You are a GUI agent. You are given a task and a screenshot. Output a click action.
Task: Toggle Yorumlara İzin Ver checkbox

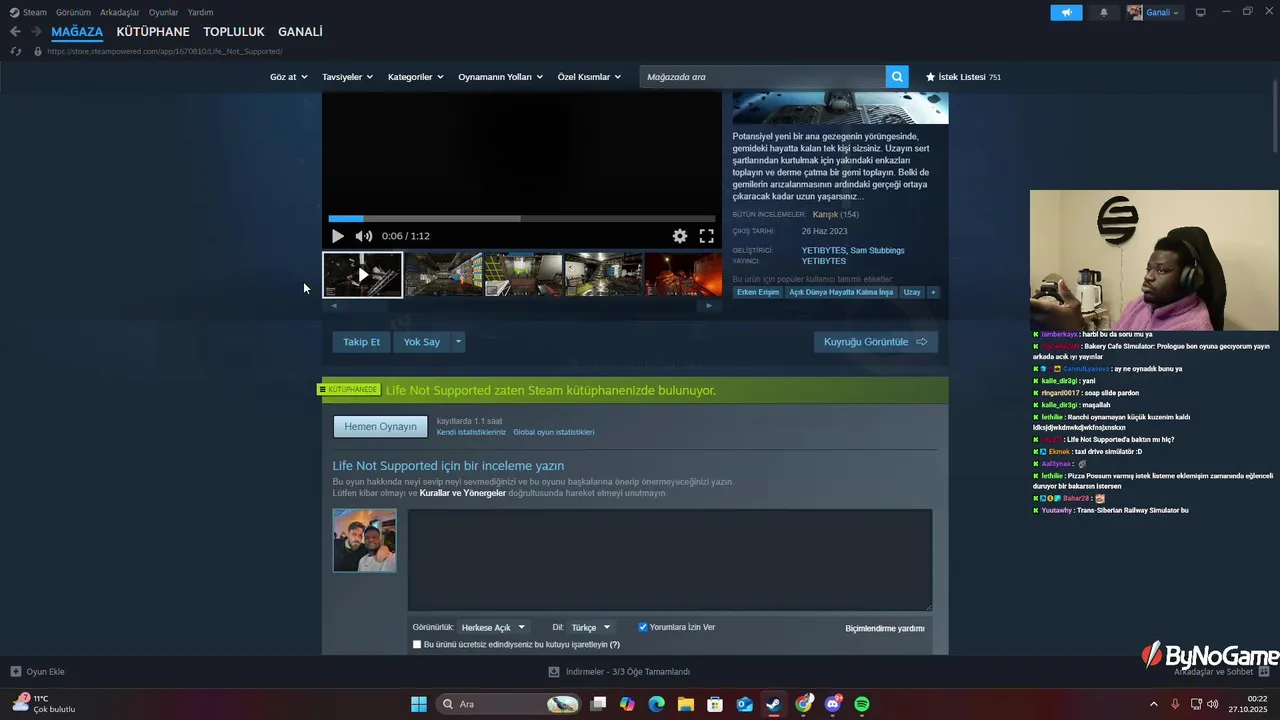(x=643, y=627)
